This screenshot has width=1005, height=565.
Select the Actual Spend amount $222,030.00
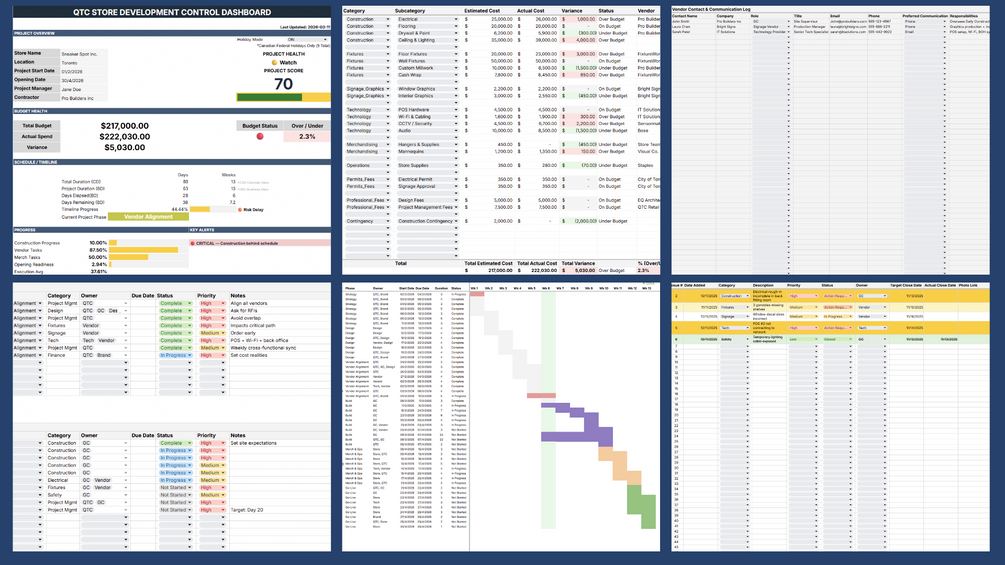pyautogui.click(x=124, y=136)
